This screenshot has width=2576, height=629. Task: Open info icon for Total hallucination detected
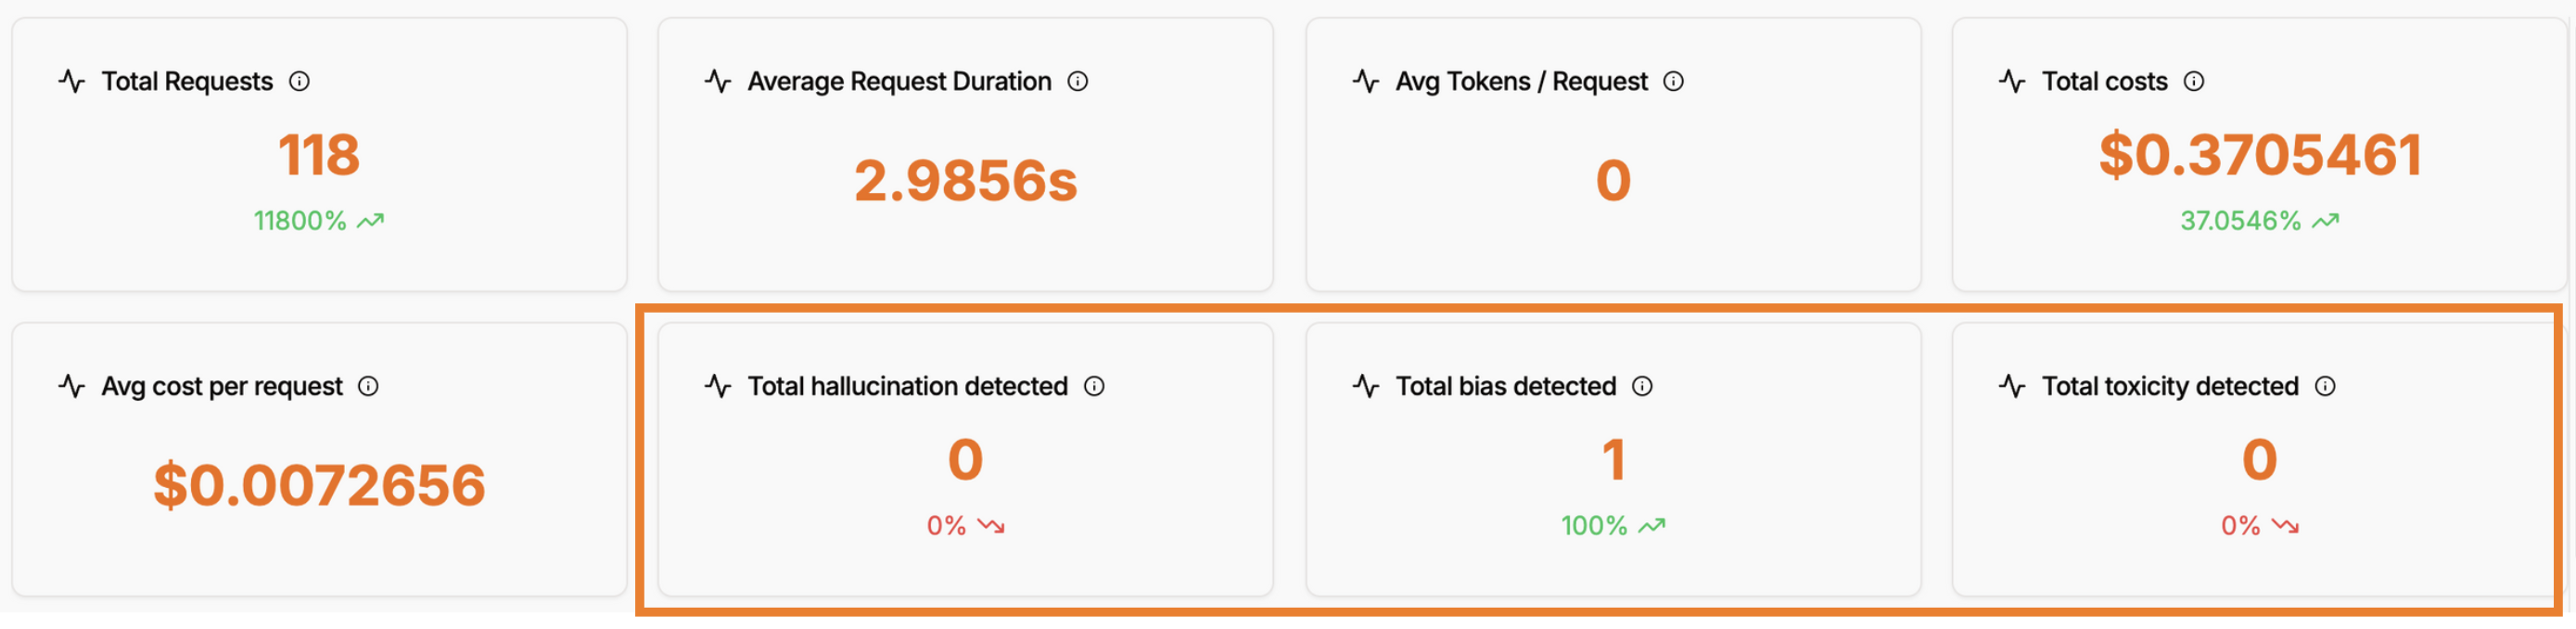click(1094, 386)
